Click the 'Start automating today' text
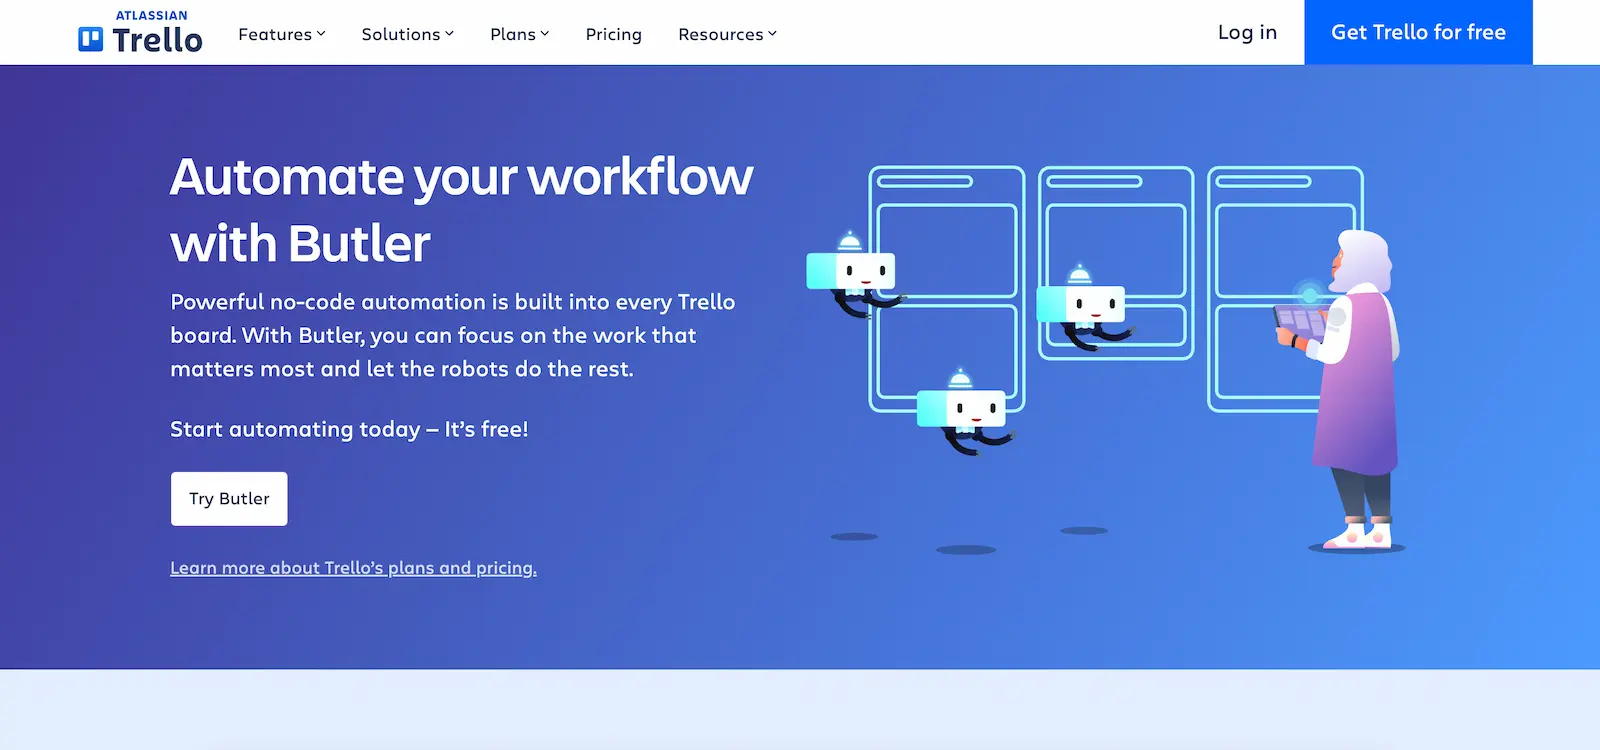Image resolution: width=1600 pixels, height=750 pixels. [349, 429]
